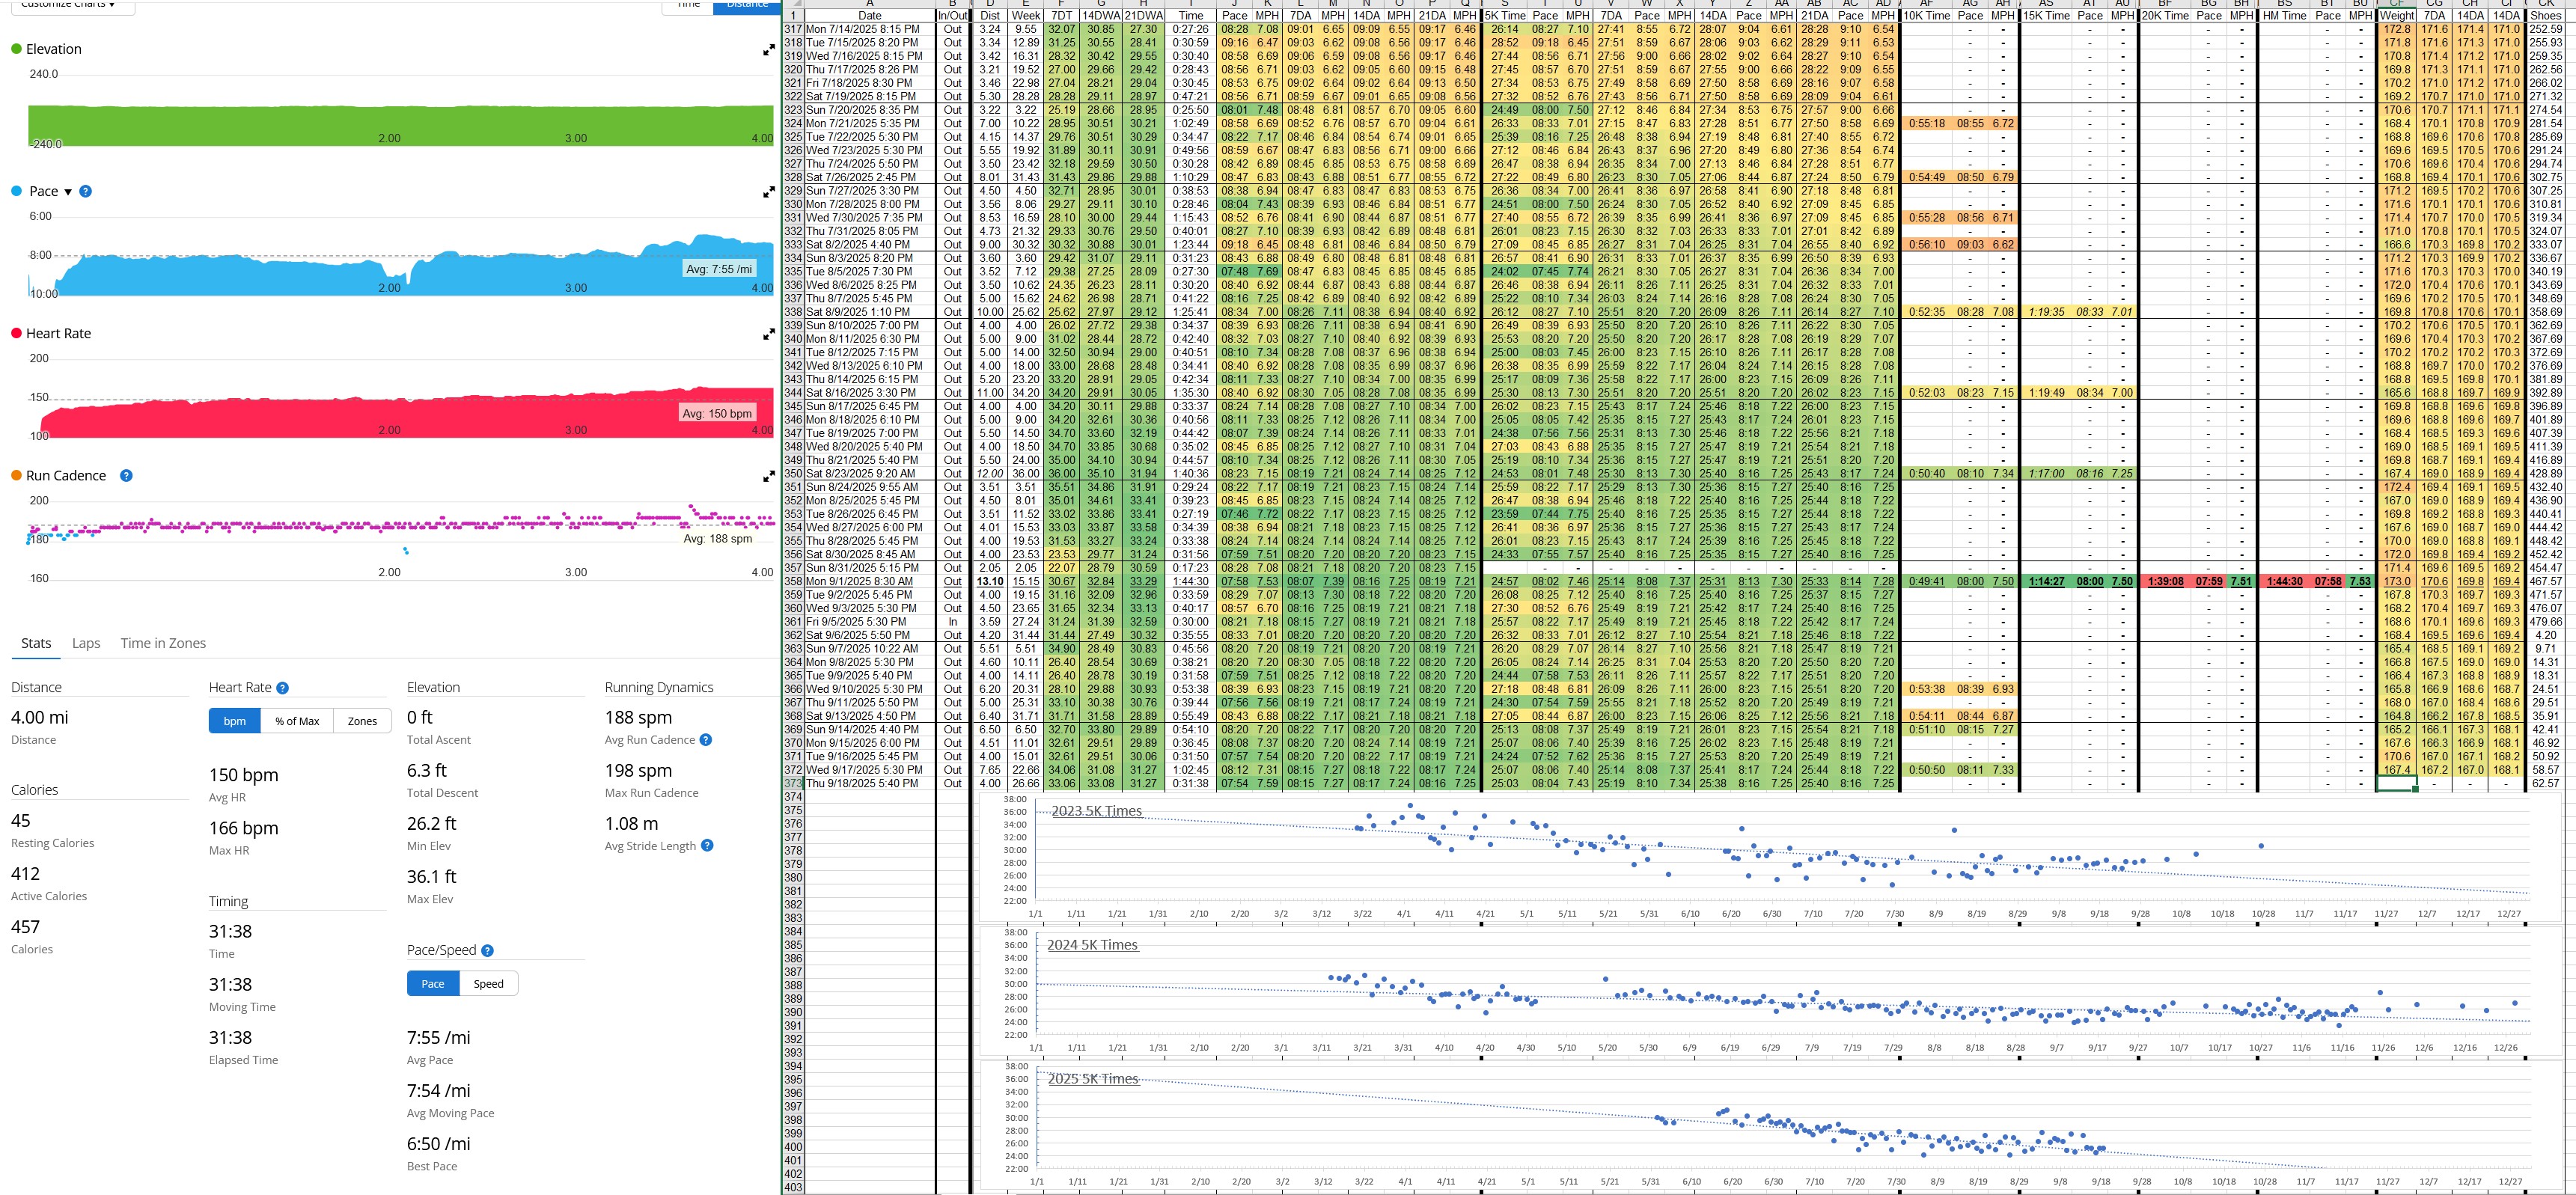
Task: Open the help icon beside Run Cadence chart title
Action: click(126, 475)
